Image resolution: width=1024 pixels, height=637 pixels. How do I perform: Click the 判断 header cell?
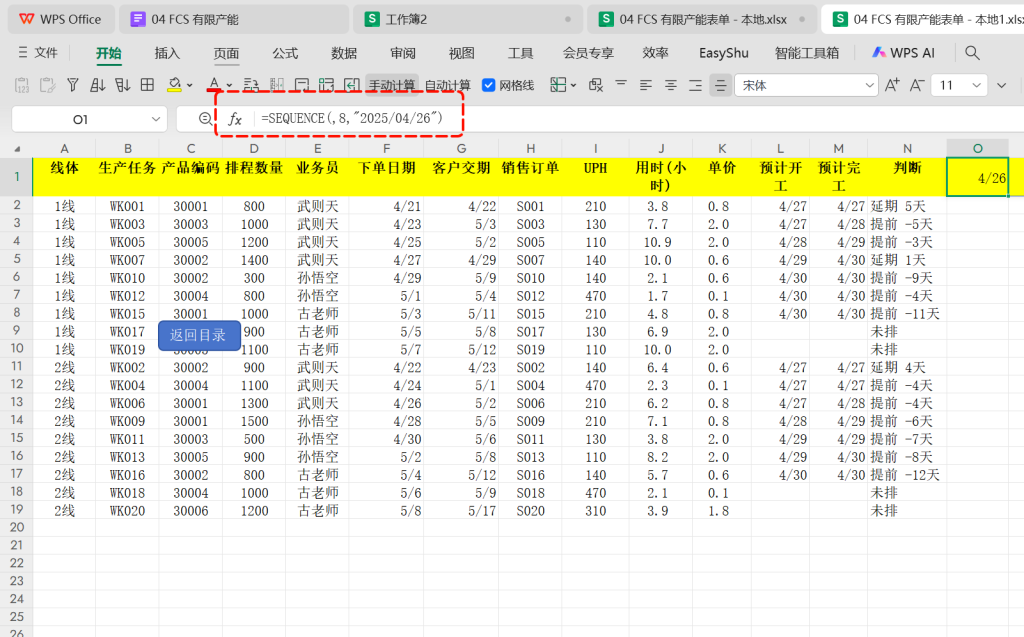coord(907,176)
